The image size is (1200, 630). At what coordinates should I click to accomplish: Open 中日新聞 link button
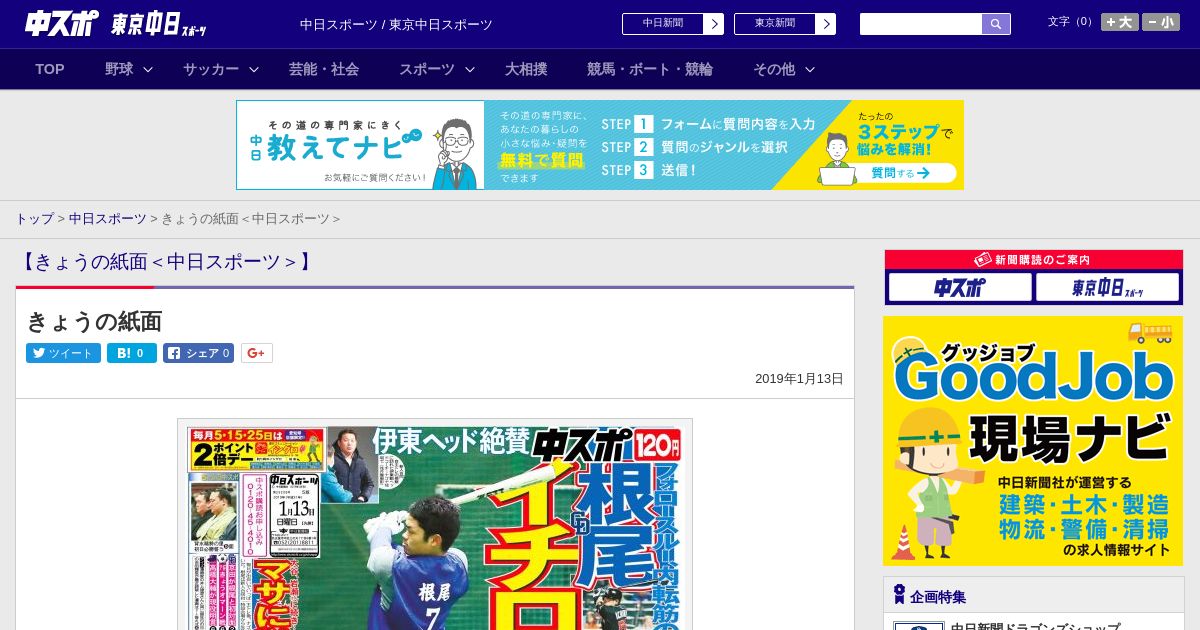tap(663, 24)
